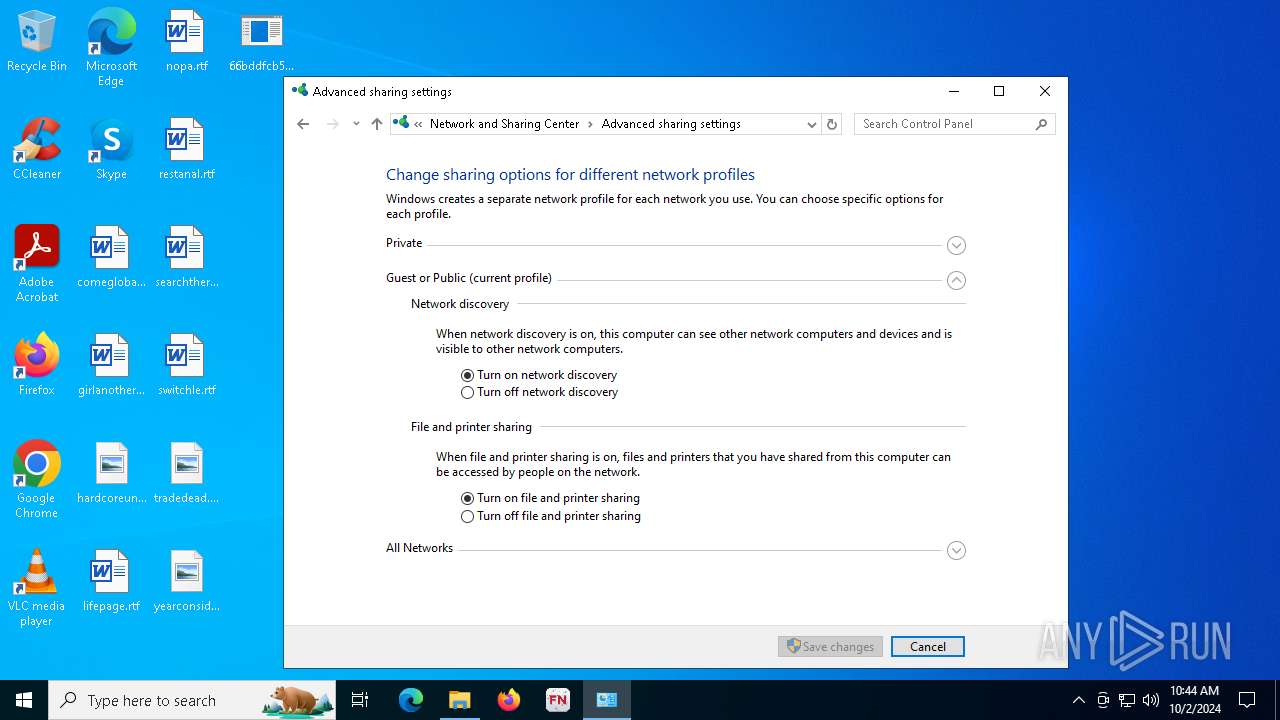Open breadcrumb arrow after Network and Sharing Center
The width and height of the screenshot is (1280, 720).
point(590,124)
